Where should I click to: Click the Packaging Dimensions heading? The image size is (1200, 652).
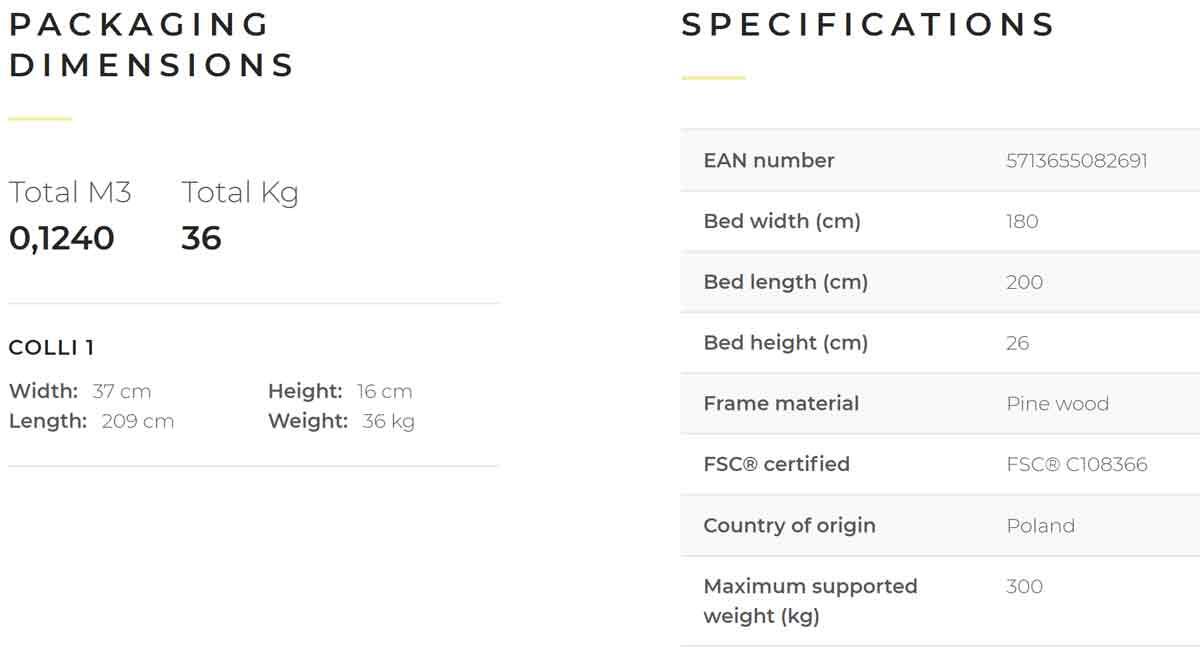(x=152, y=45)
